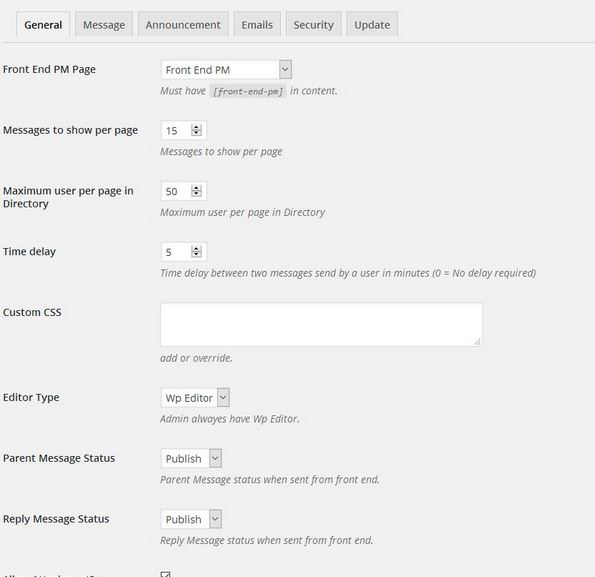Open the Reply Message Status dropdown

[191, 519]
